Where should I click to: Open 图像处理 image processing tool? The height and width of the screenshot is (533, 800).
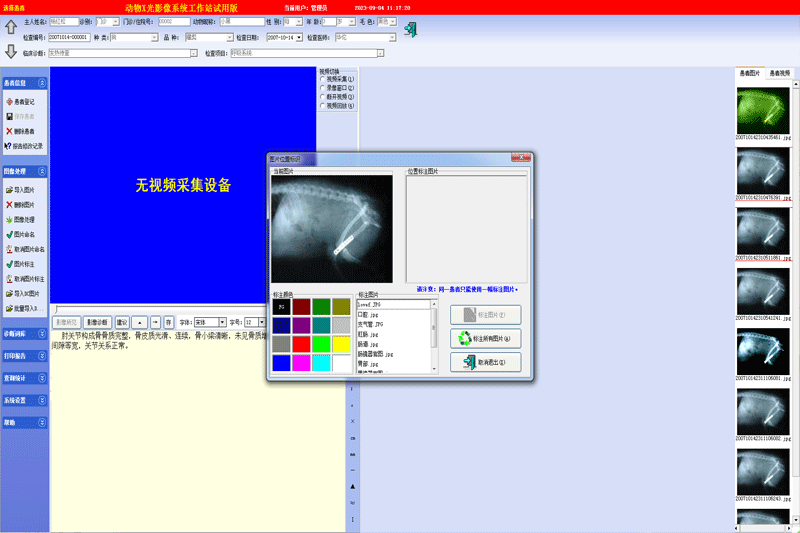(x=21, y=219)
